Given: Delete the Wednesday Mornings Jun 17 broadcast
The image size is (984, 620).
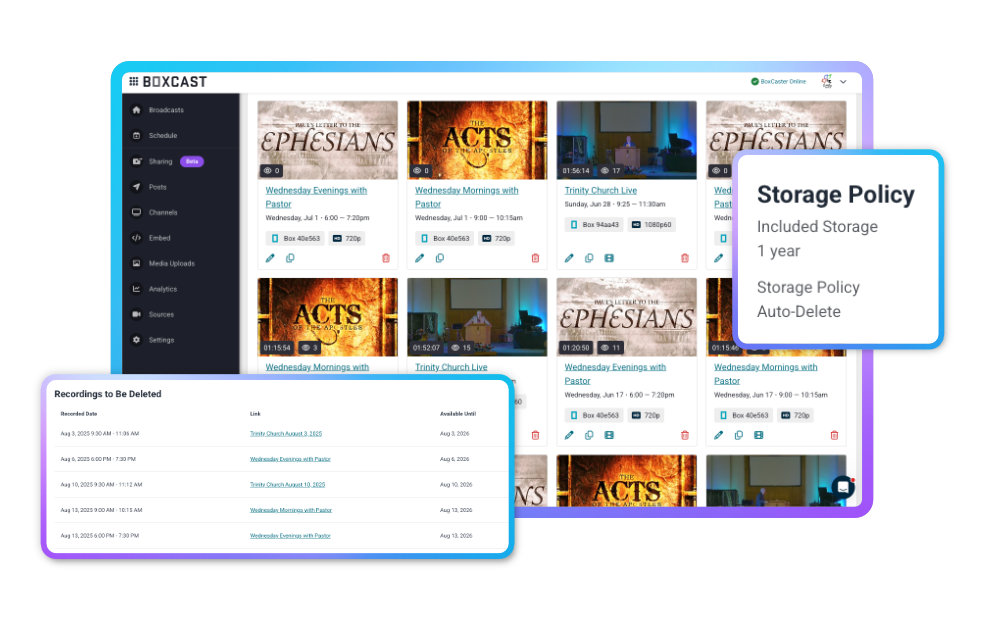Looking at the screenshot, I should tap(834, 435).
